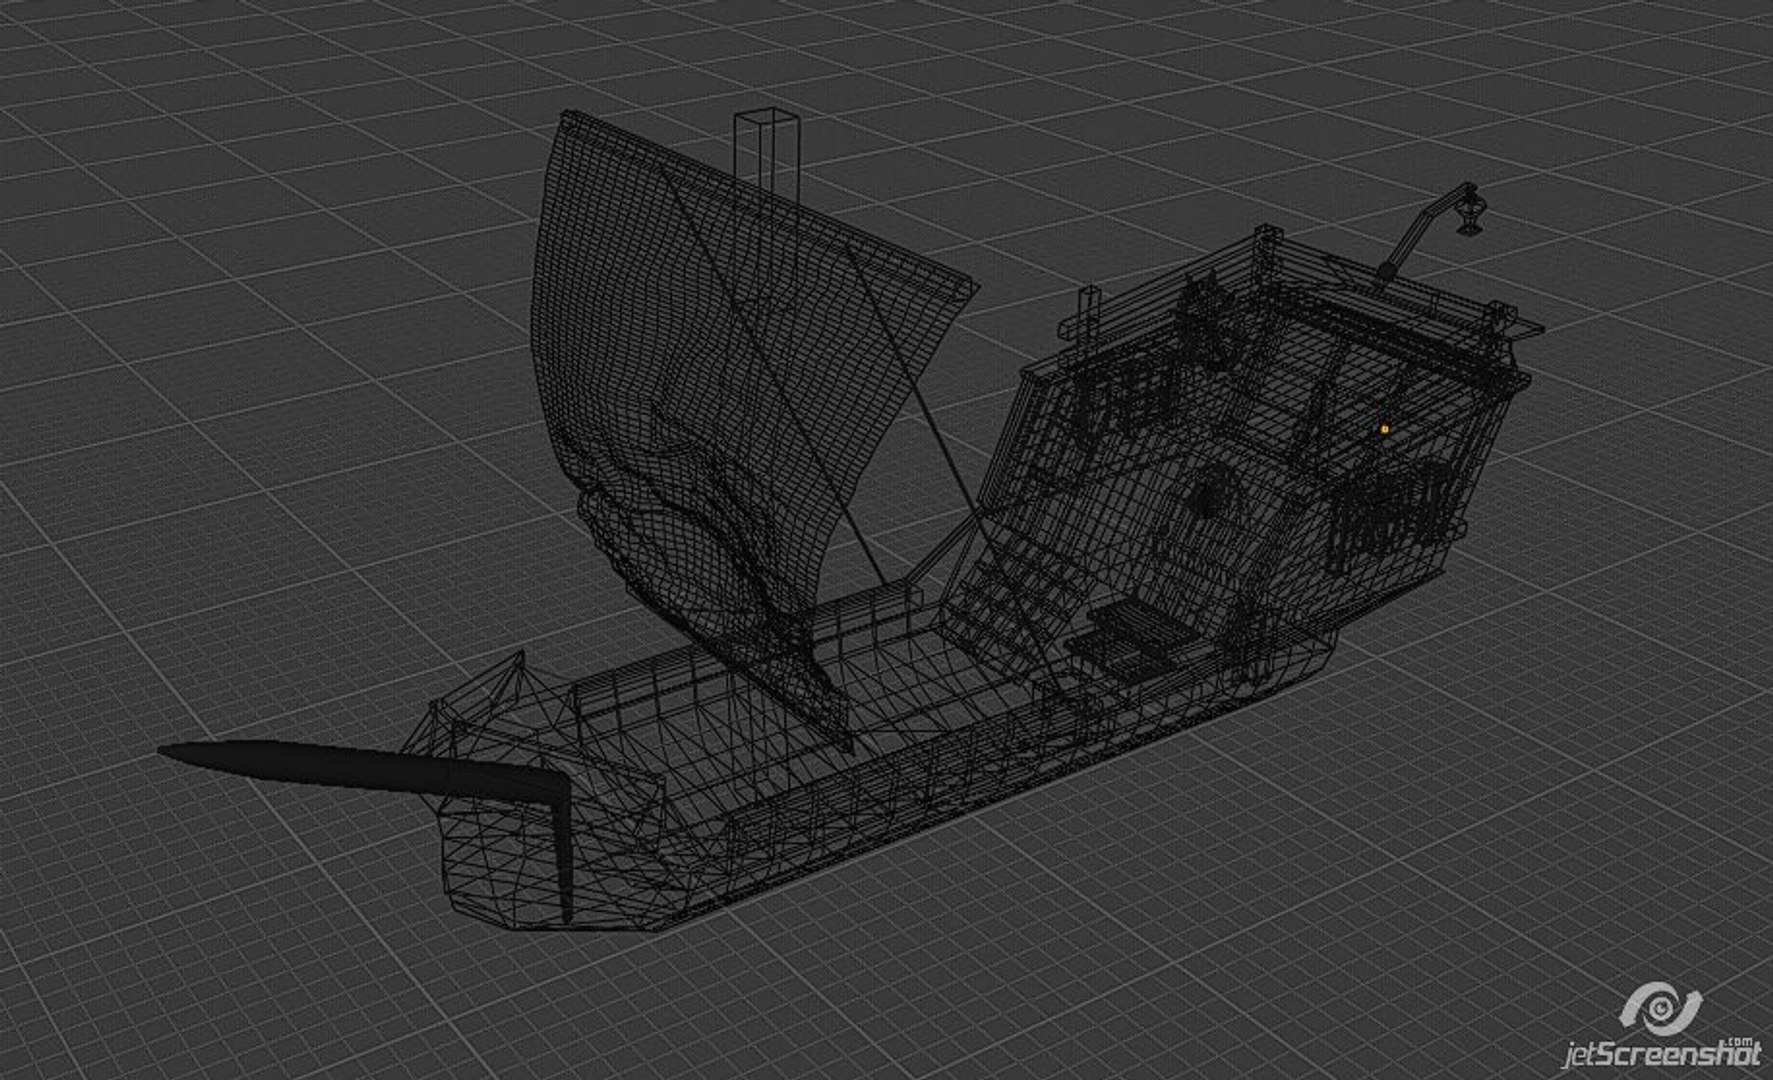Select the orange origin point on the cabin

pyautogui.click(x=1385, y=428)
